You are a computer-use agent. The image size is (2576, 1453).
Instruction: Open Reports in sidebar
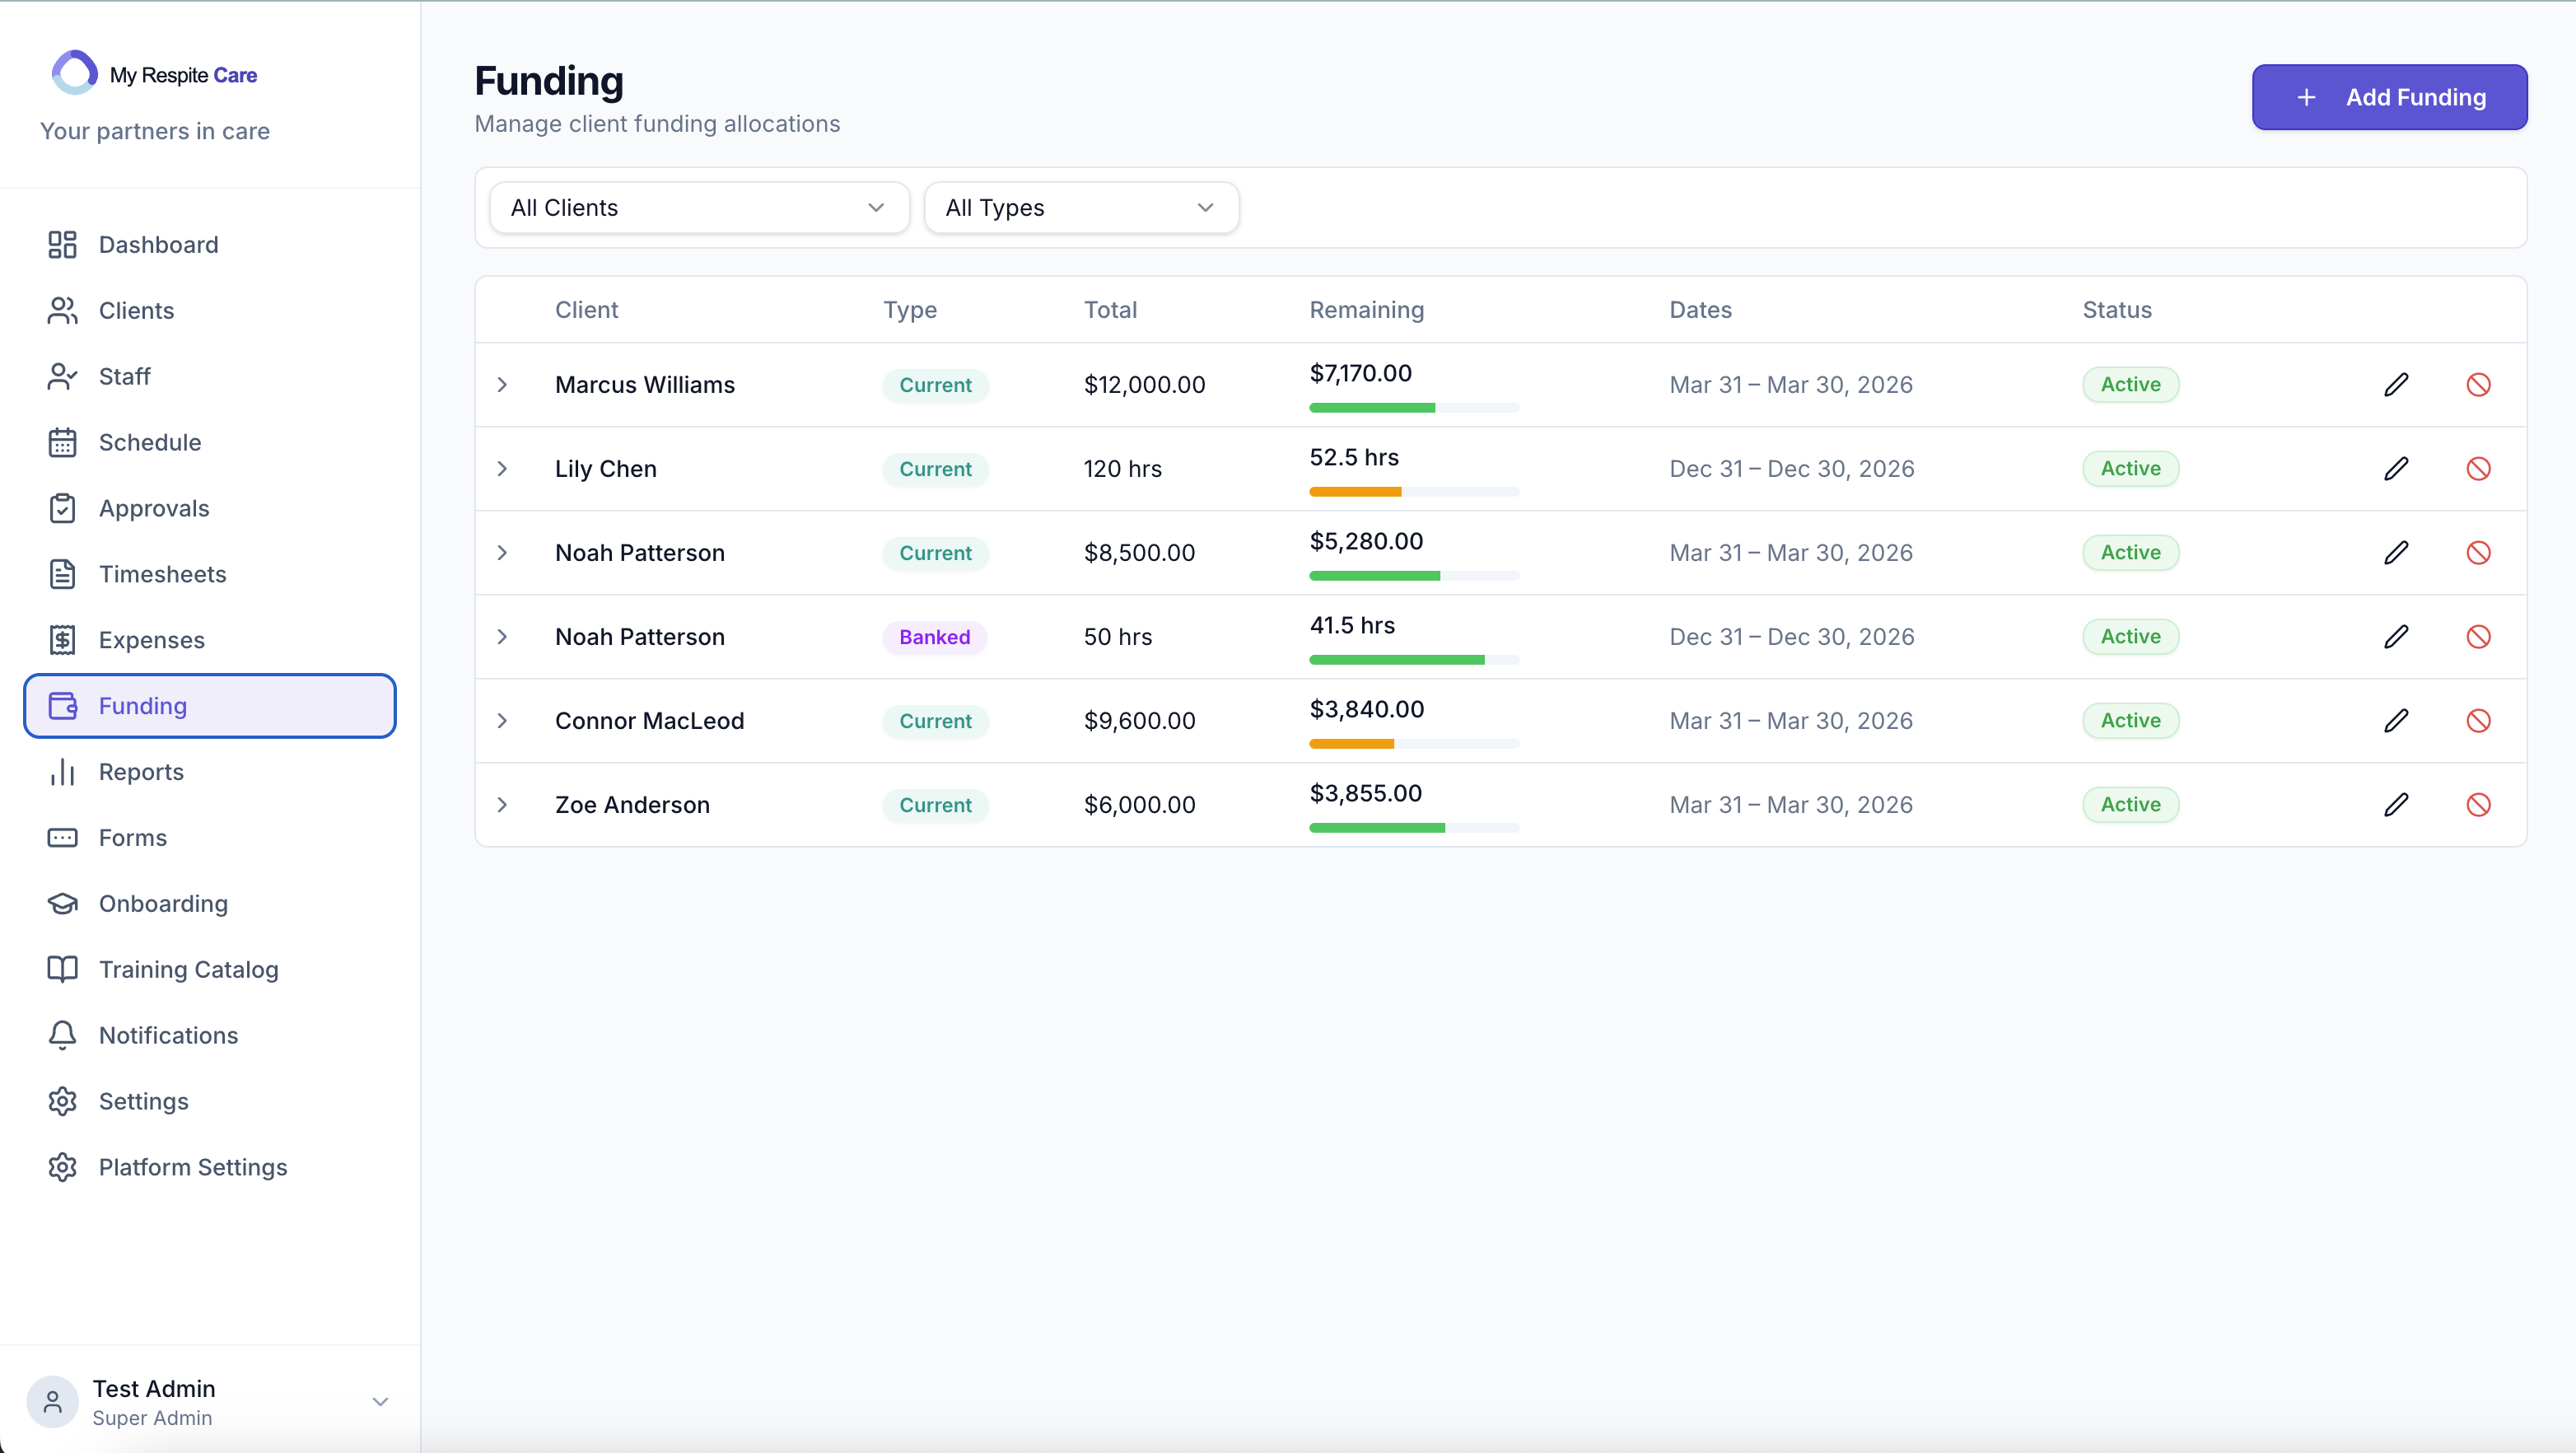coord(210,772)
